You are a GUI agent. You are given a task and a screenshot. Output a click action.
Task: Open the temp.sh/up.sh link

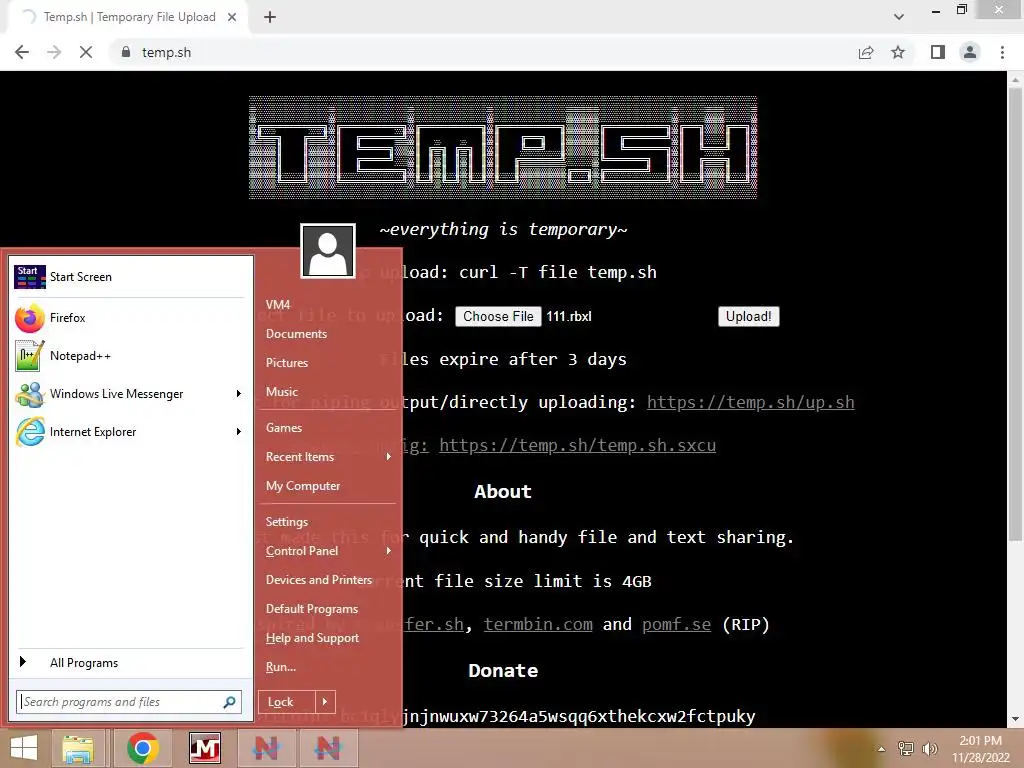[750, 402]
